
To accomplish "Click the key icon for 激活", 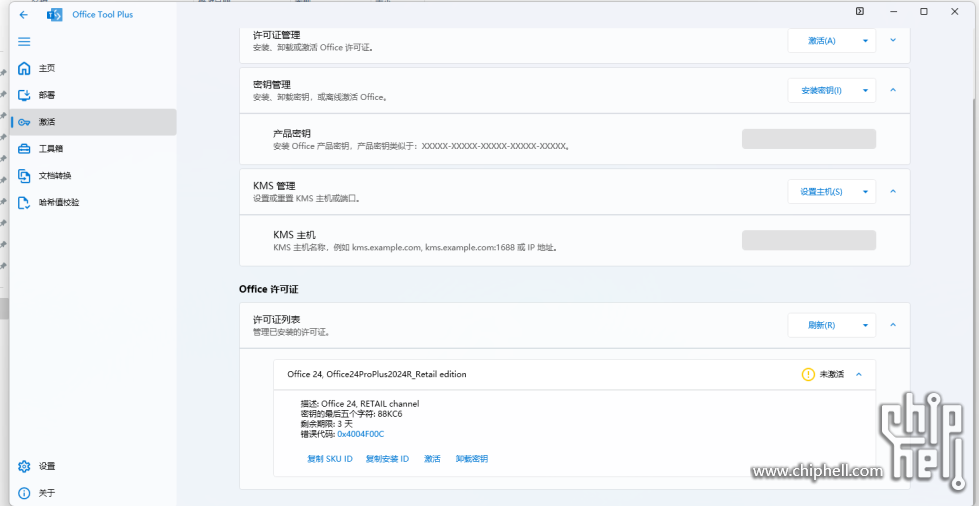I will 24,122.
